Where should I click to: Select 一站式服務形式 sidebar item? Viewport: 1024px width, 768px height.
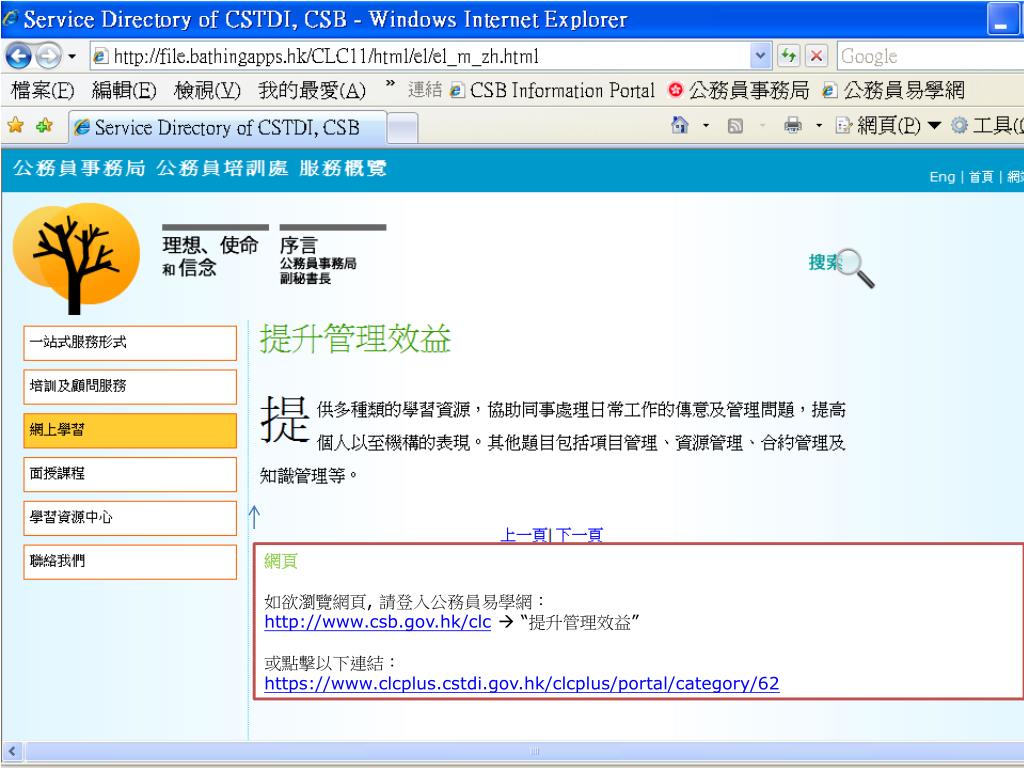tap(130, 343)
